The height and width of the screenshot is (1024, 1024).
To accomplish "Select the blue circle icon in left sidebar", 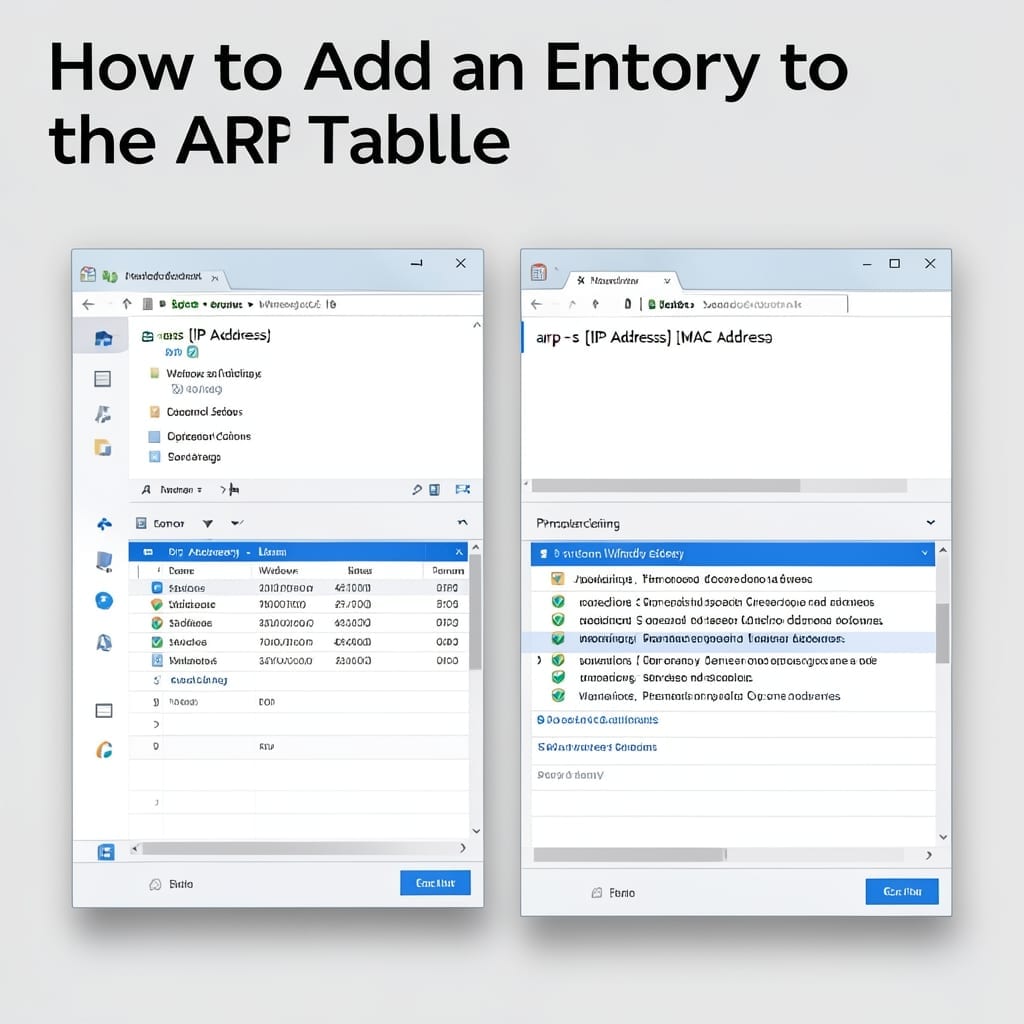I will click(104, 600).
